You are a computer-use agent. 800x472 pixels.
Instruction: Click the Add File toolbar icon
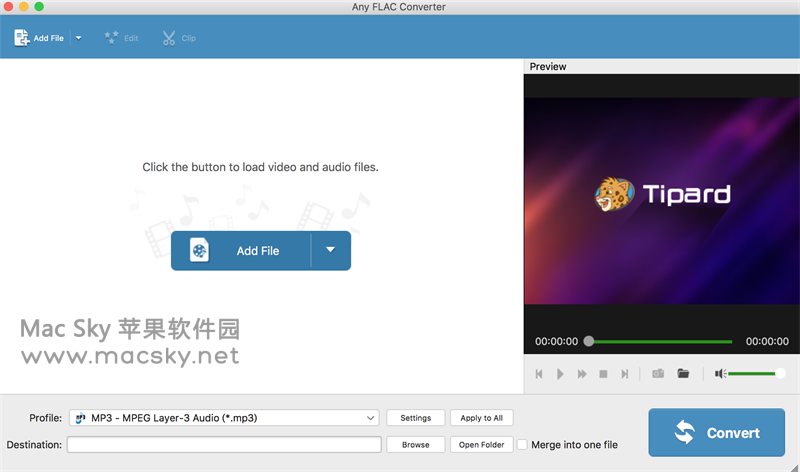21,38
